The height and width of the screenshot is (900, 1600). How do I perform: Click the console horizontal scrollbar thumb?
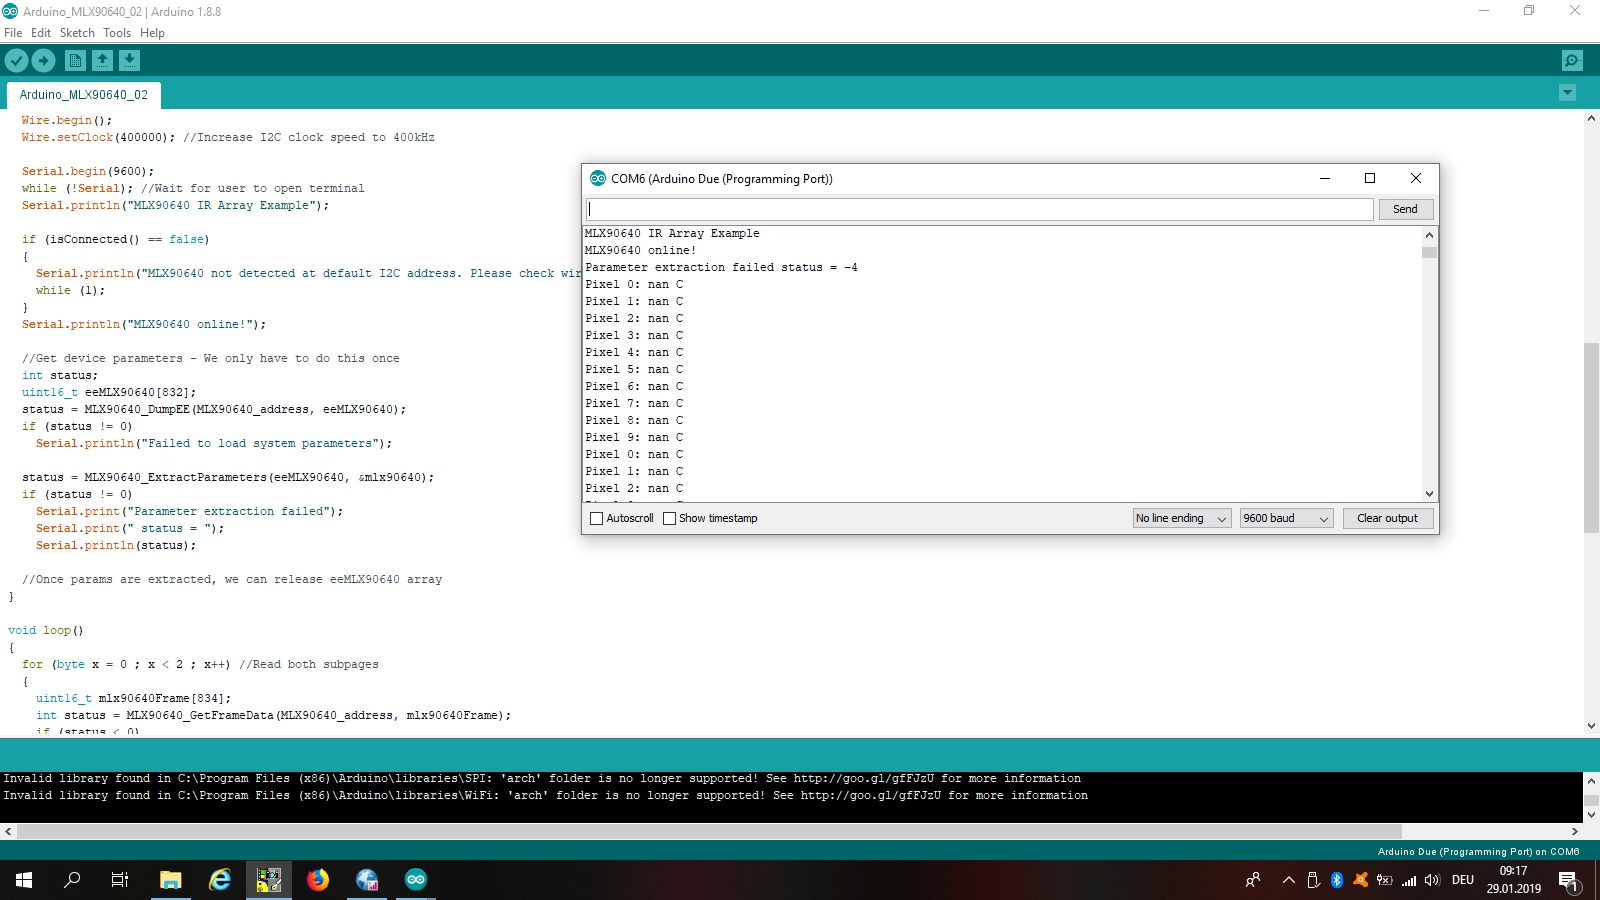[709, 831]
